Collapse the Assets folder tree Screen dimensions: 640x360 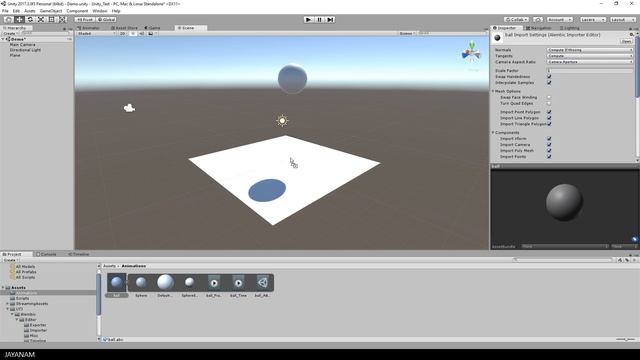[x=3, y=288]
